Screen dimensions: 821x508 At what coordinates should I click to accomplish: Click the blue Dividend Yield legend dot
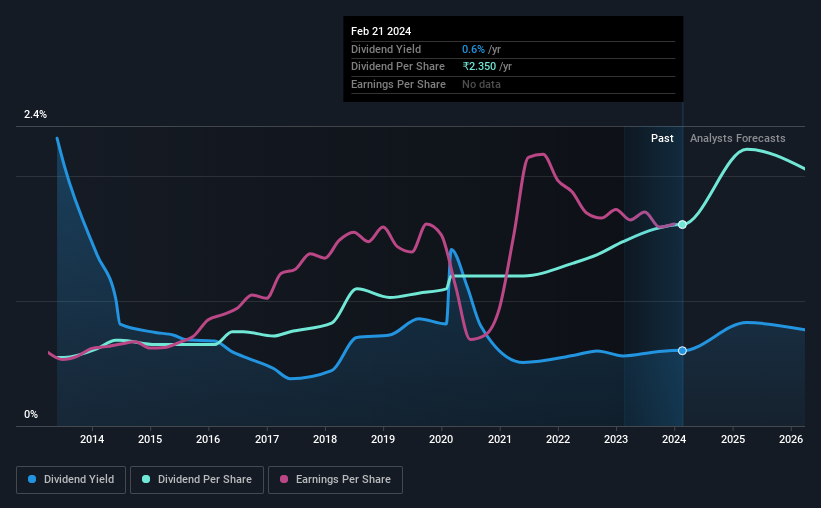coord(32,479)
